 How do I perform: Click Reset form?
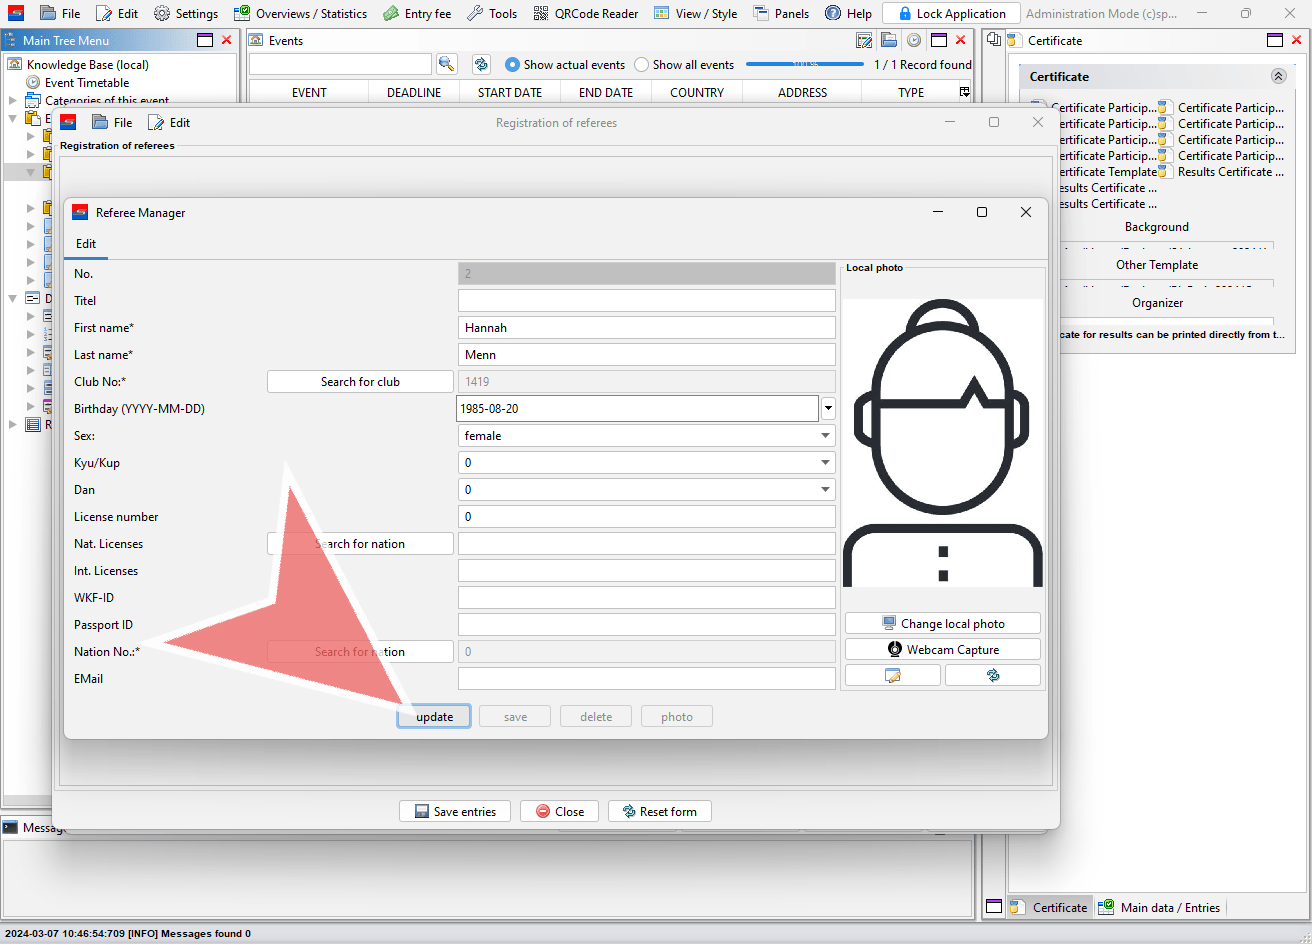pos(659,811)
